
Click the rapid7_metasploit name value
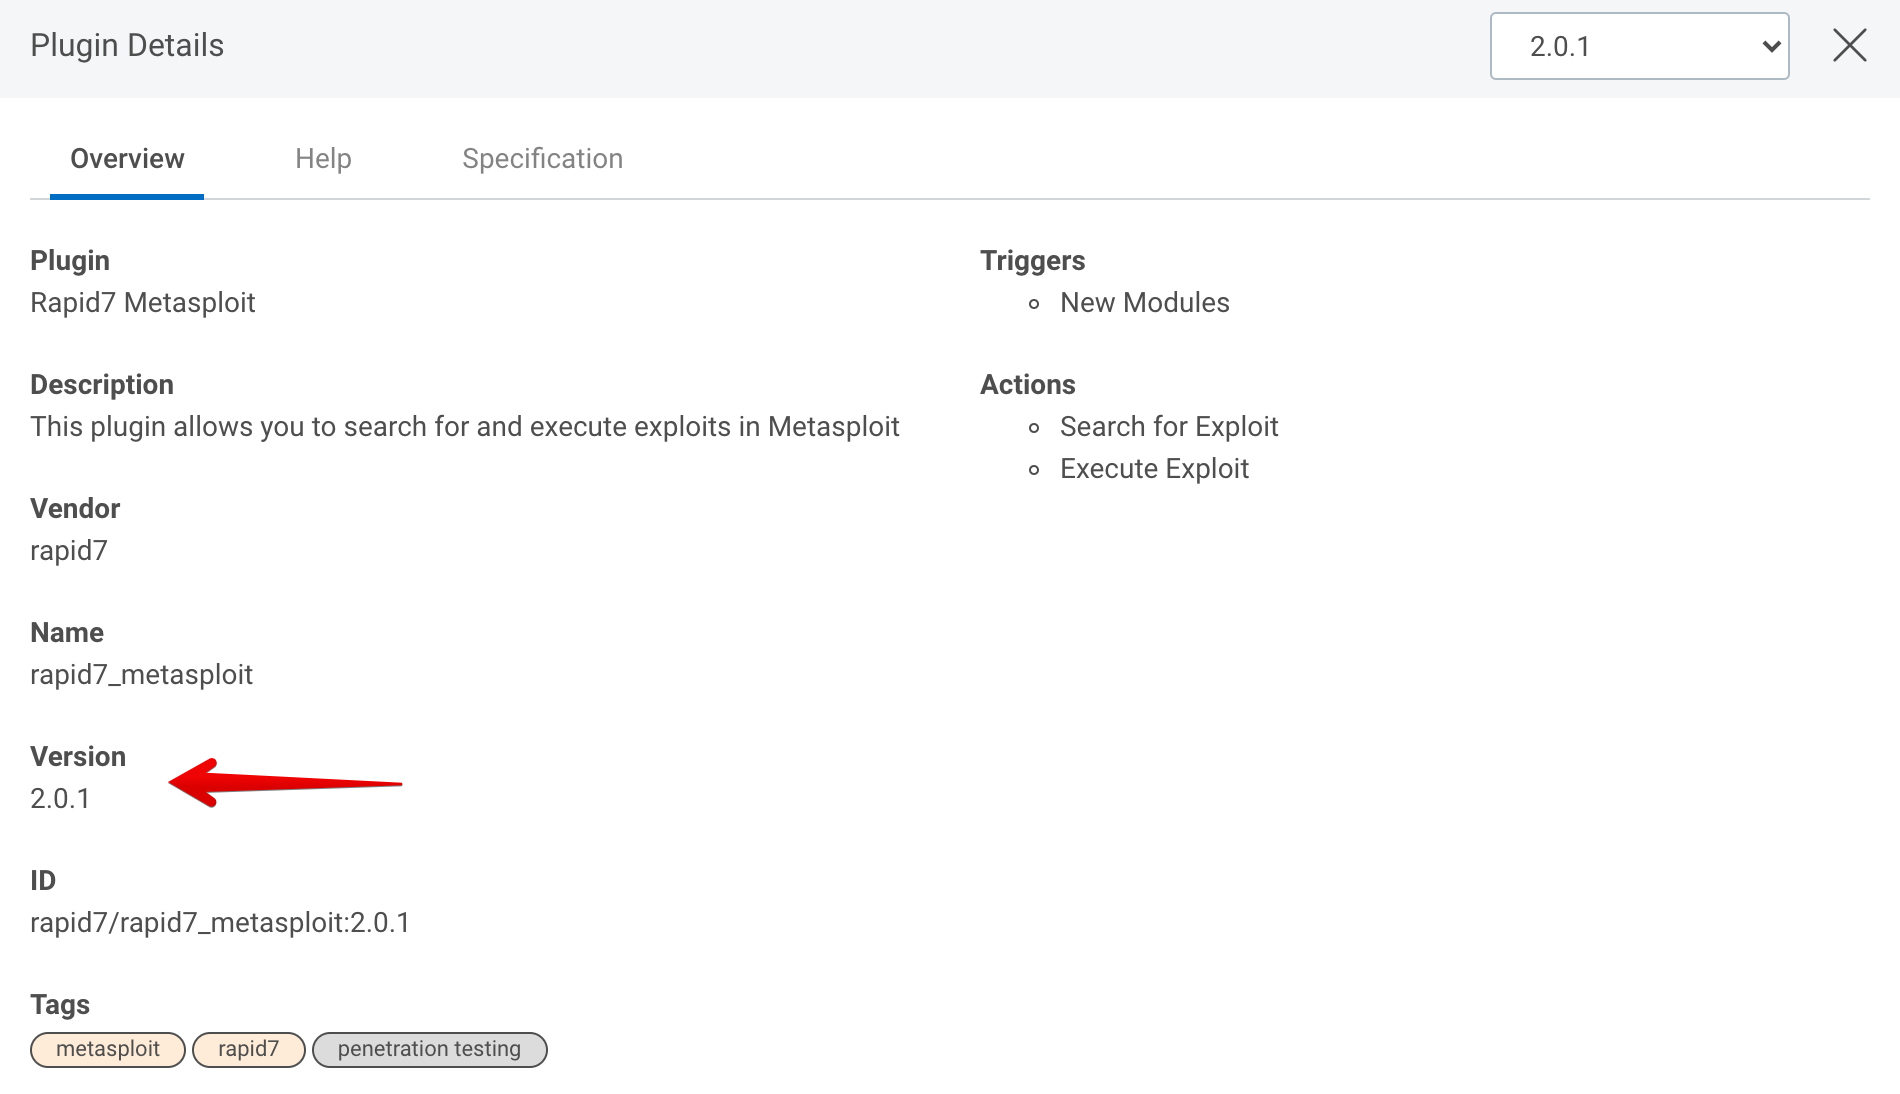141,675
